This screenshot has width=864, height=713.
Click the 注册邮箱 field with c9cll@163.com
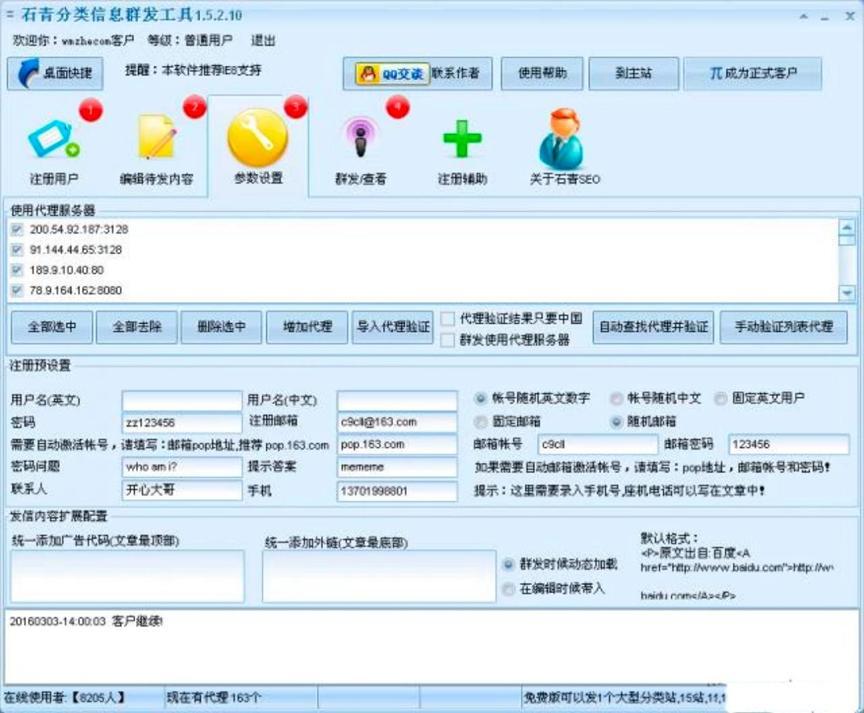pyautogui.click(x=397, y=423)
